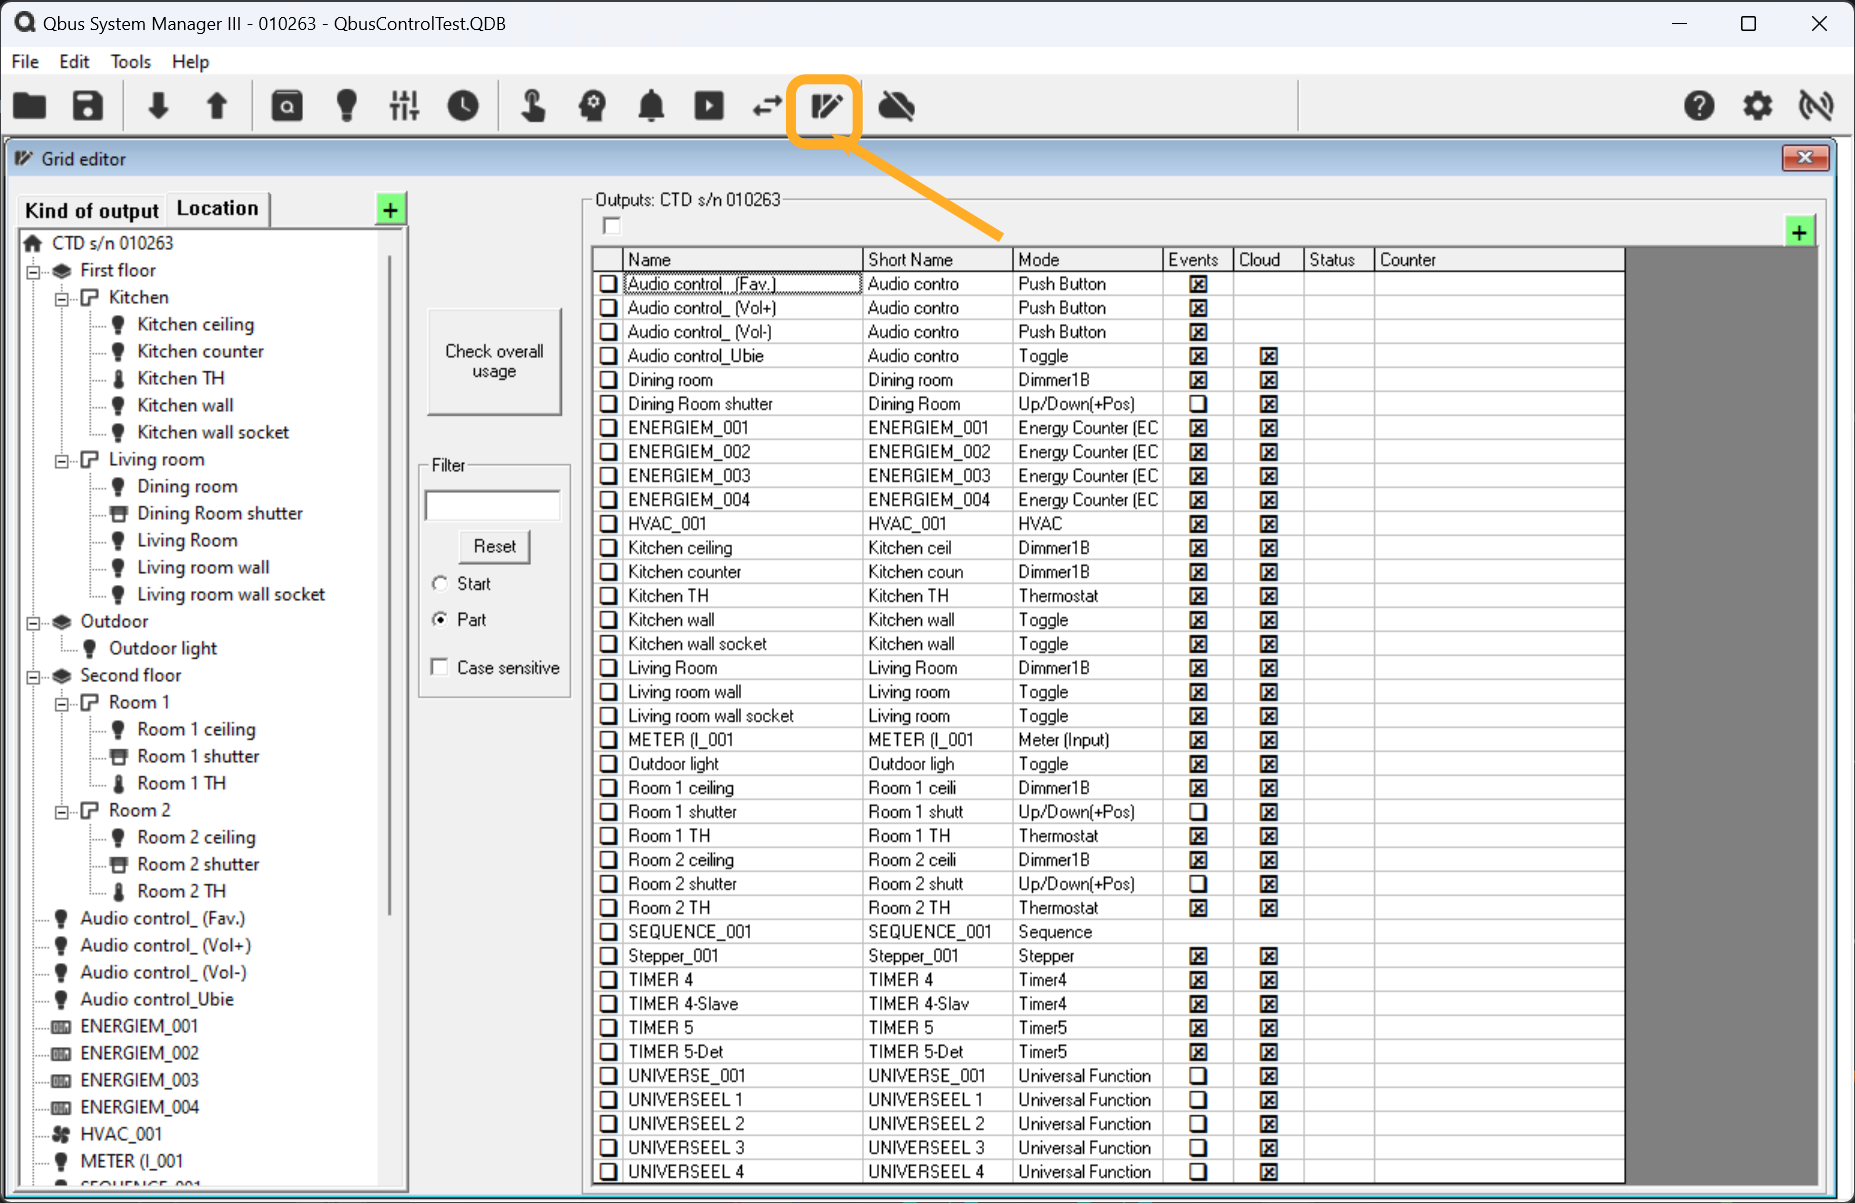
Task: Click the clock timer toolbar icon
Action: tap(462, 106)
